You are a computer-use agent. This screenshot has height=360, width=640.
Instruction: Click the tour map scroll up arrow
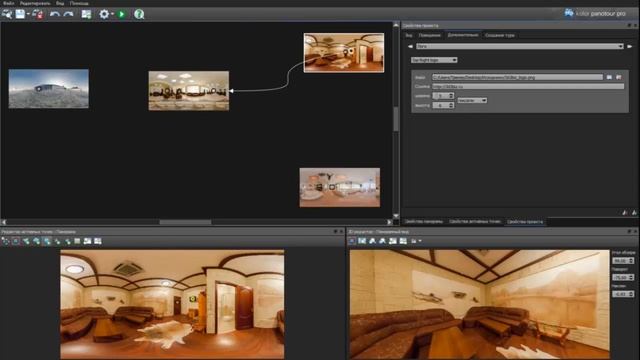point(396,25)
